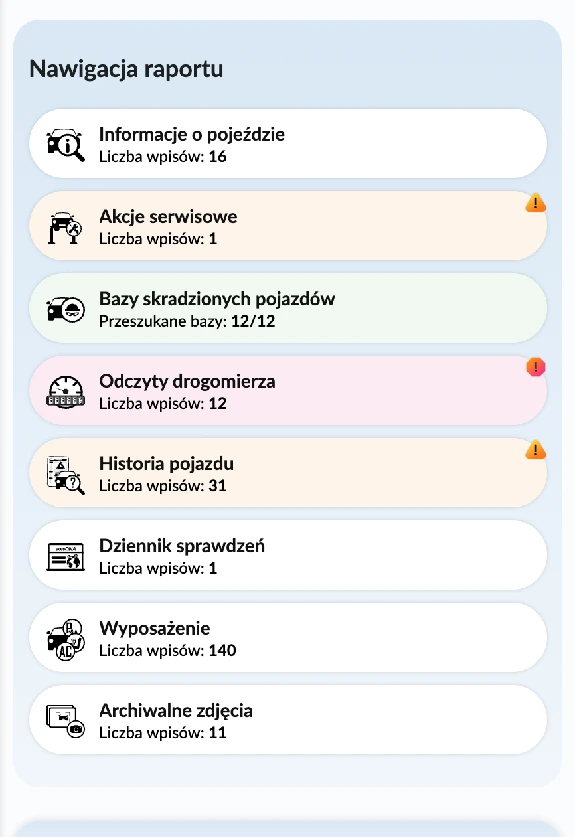Click the equipment AC car icon

click(65, 639)
